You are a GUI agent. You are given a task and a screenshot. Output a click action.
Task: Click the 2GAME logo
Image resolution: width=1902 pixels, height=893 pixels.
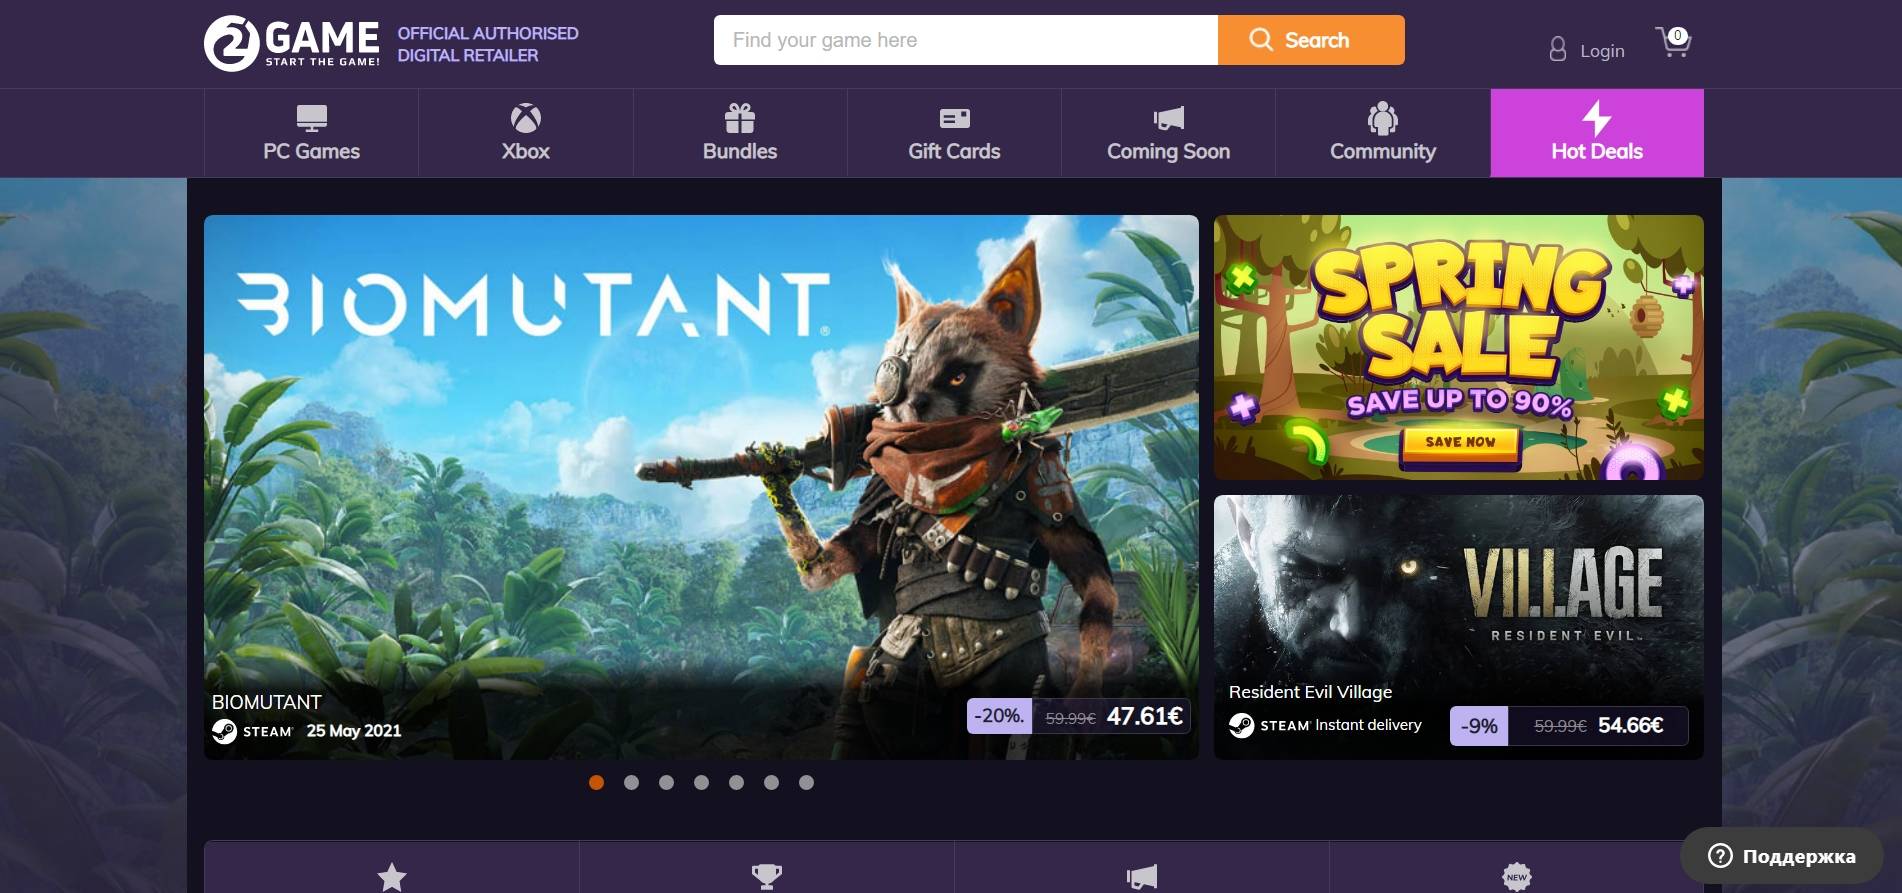point(292,44)
